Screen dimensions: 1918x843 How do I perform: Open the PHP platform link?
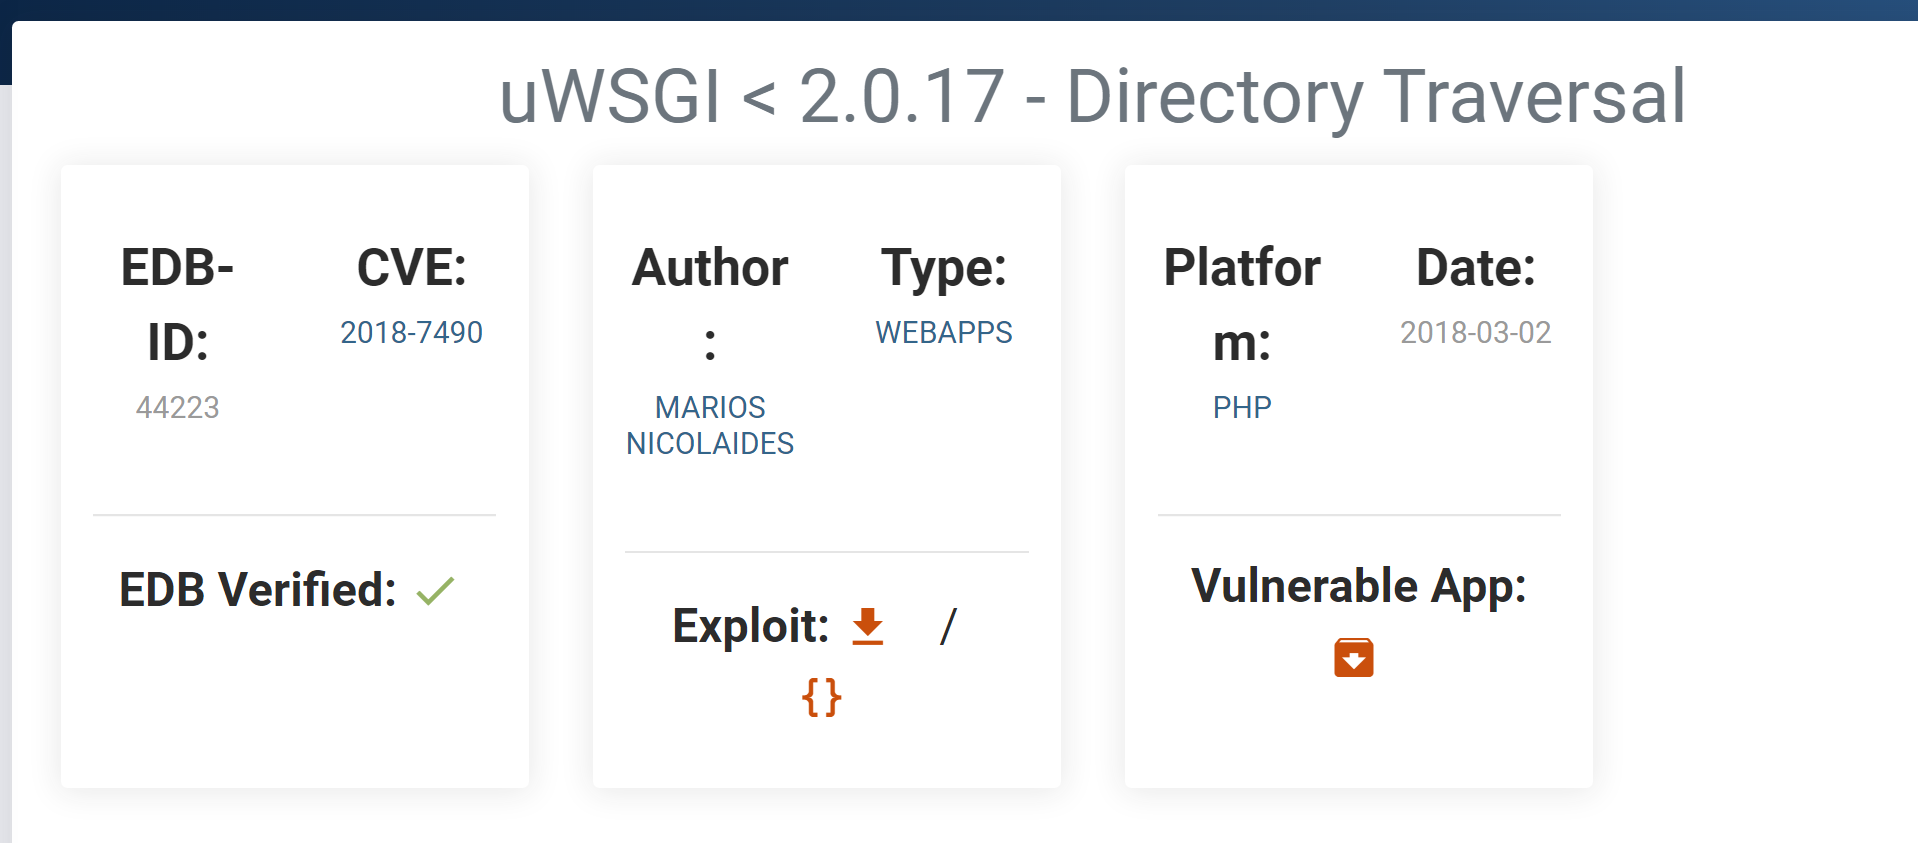coord(1242,407)
